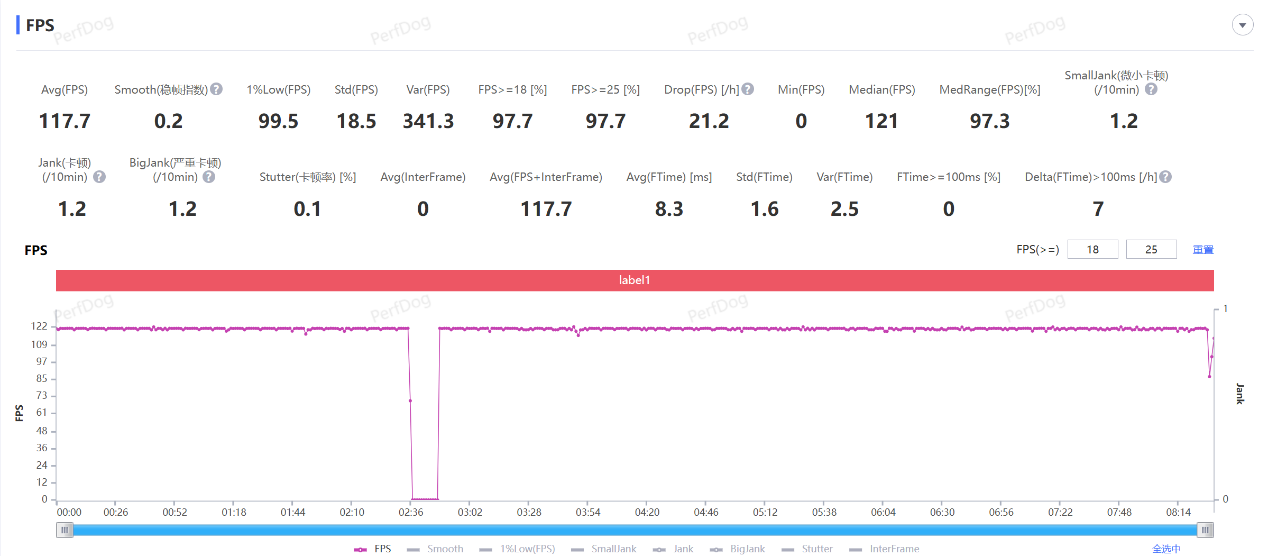Show the Stutter legend series
This screenshot has height=556, width=1268.
[808, 549]
